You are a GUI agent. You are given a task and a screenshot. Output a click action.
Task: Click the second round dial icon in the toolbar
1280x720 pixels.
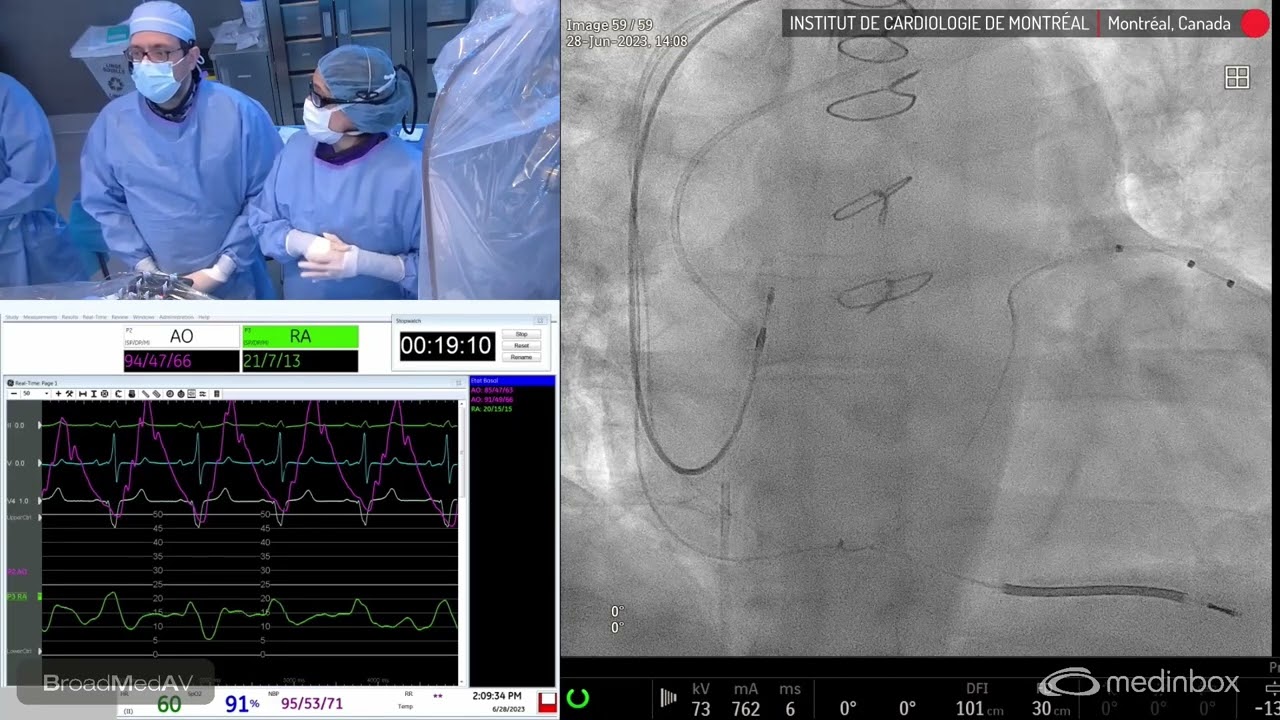181,394
